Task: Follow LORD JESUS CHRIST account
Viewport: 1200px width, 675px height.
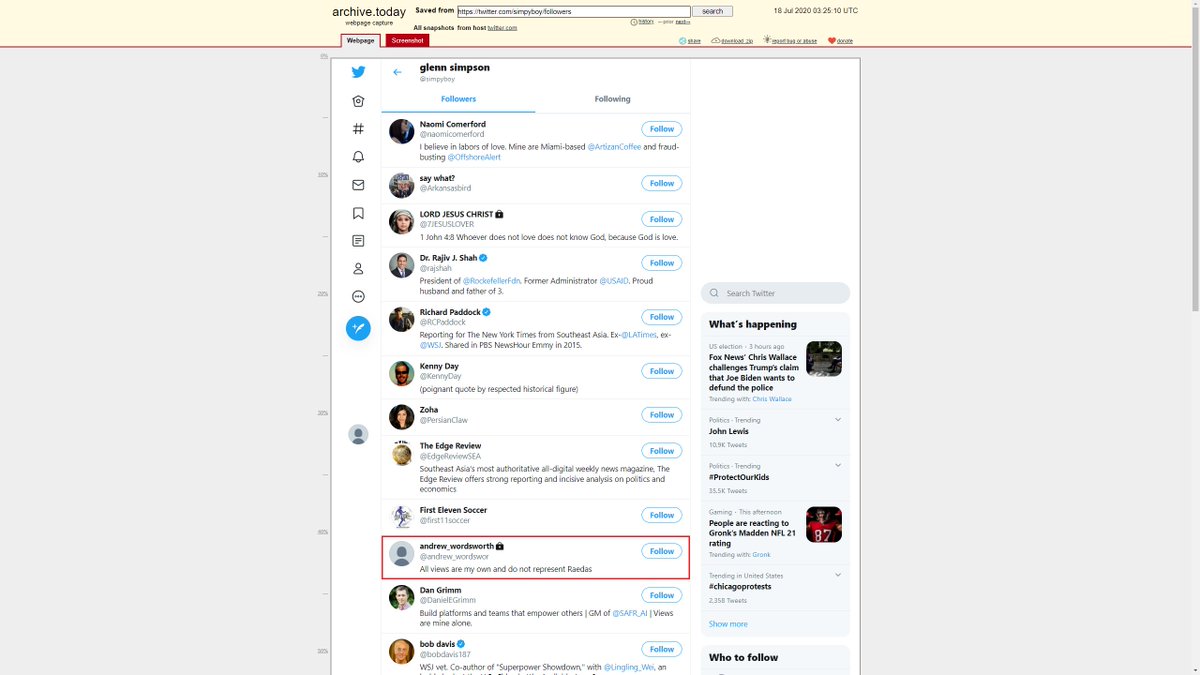Action: point(662,219)
